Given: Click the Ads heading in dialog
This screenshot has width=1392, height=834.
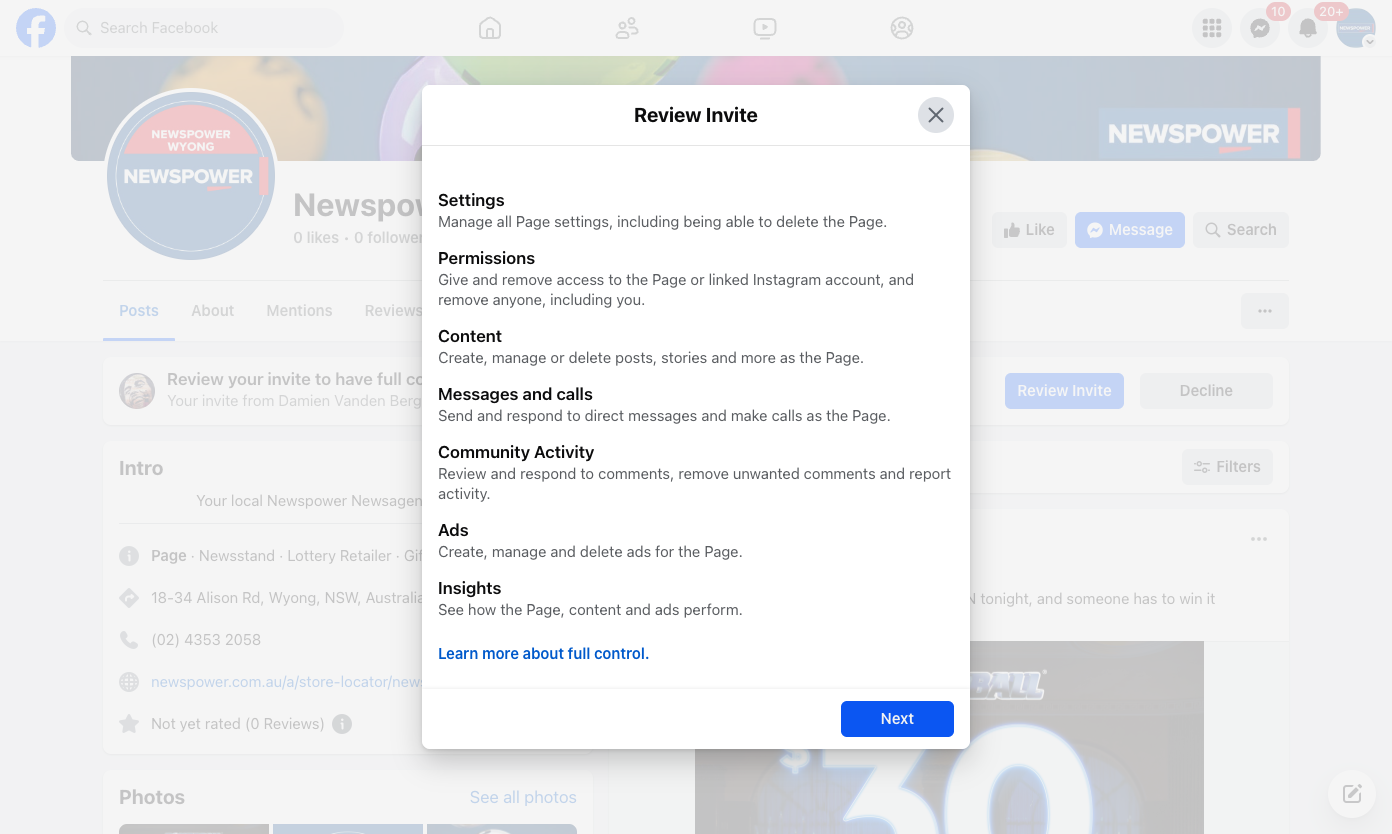Looking at the screenshot, I should [x=453, y=530].
